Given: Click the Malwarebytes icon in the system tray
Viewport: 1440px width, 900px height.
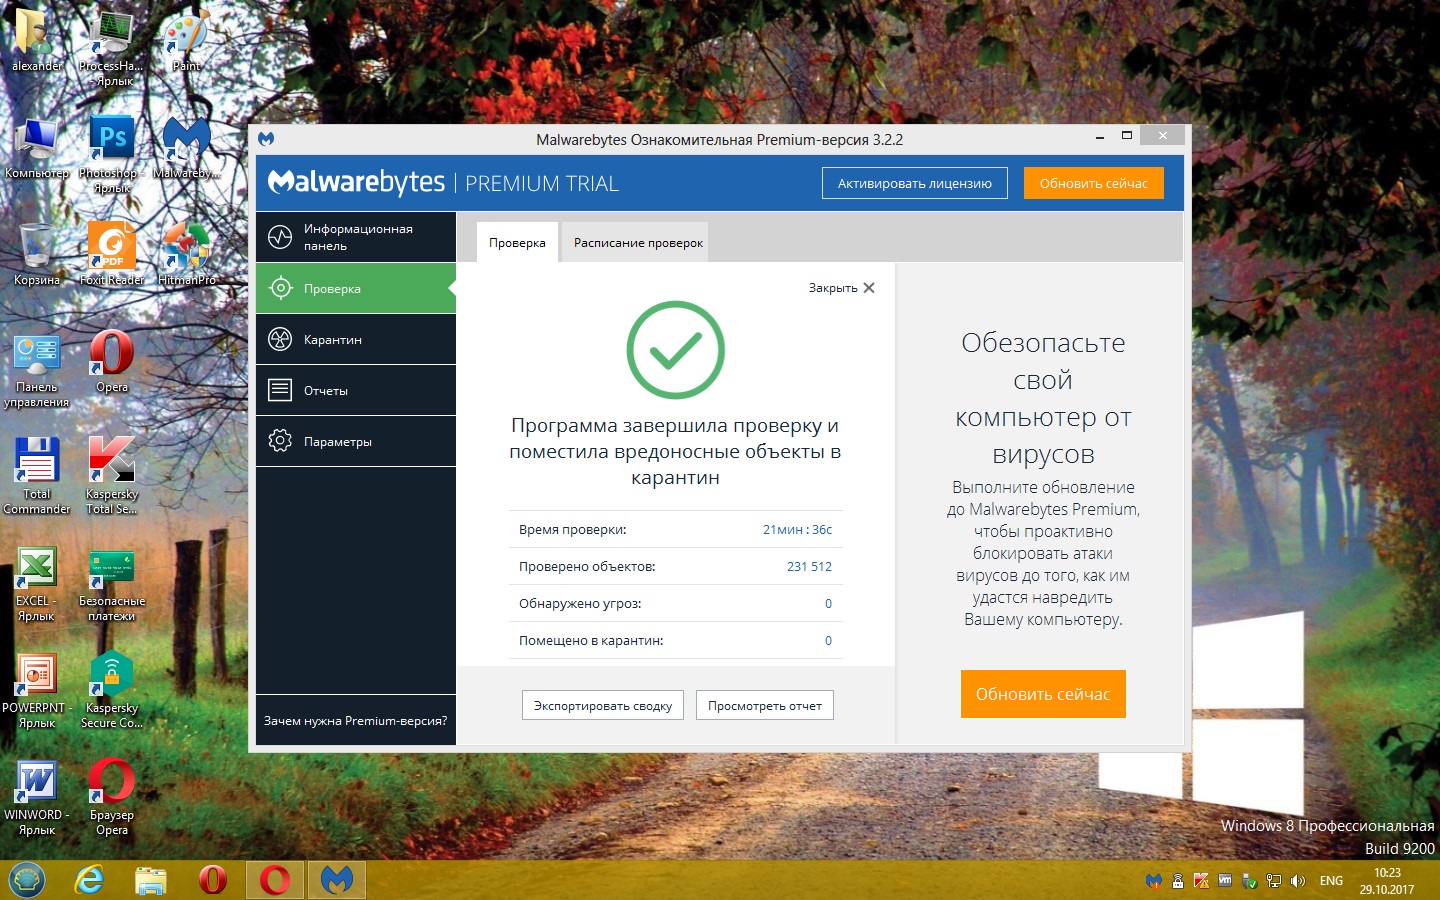Looking at the screenshot, I should point(1154,881).
